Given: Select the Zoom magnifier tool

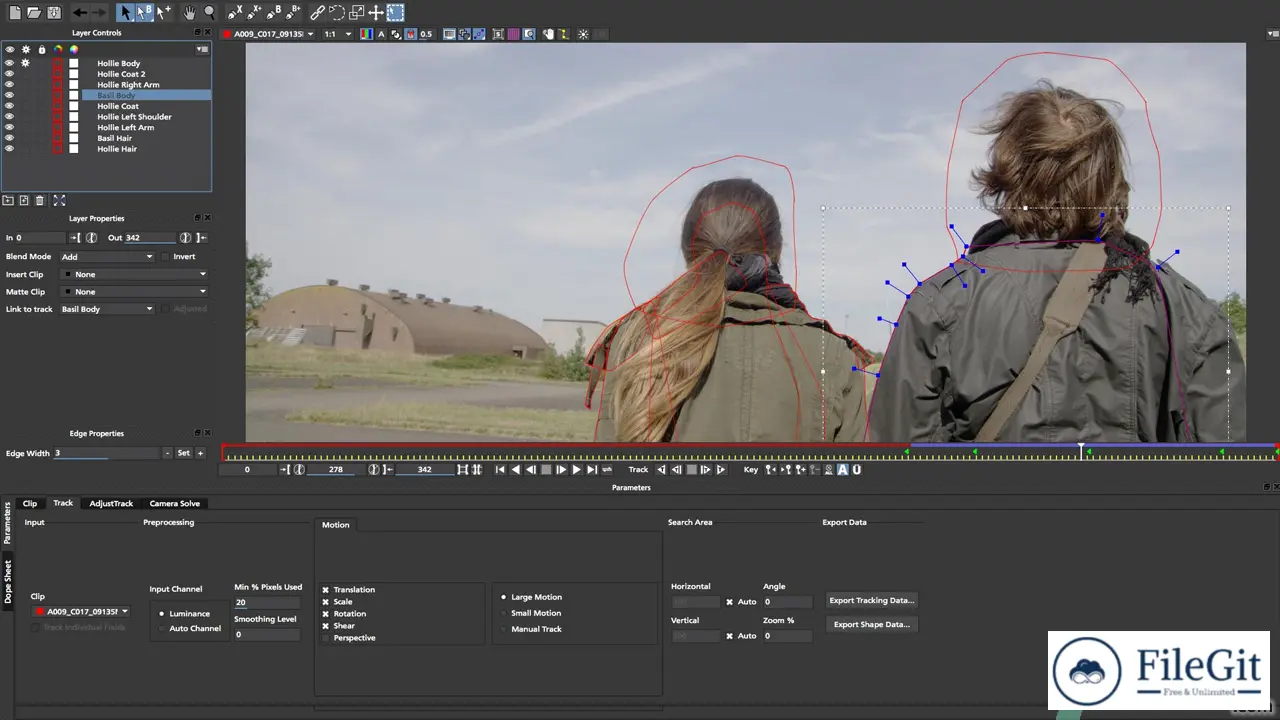Looking at the screenshot, I should pyautogui.click(x=209, y=13).
